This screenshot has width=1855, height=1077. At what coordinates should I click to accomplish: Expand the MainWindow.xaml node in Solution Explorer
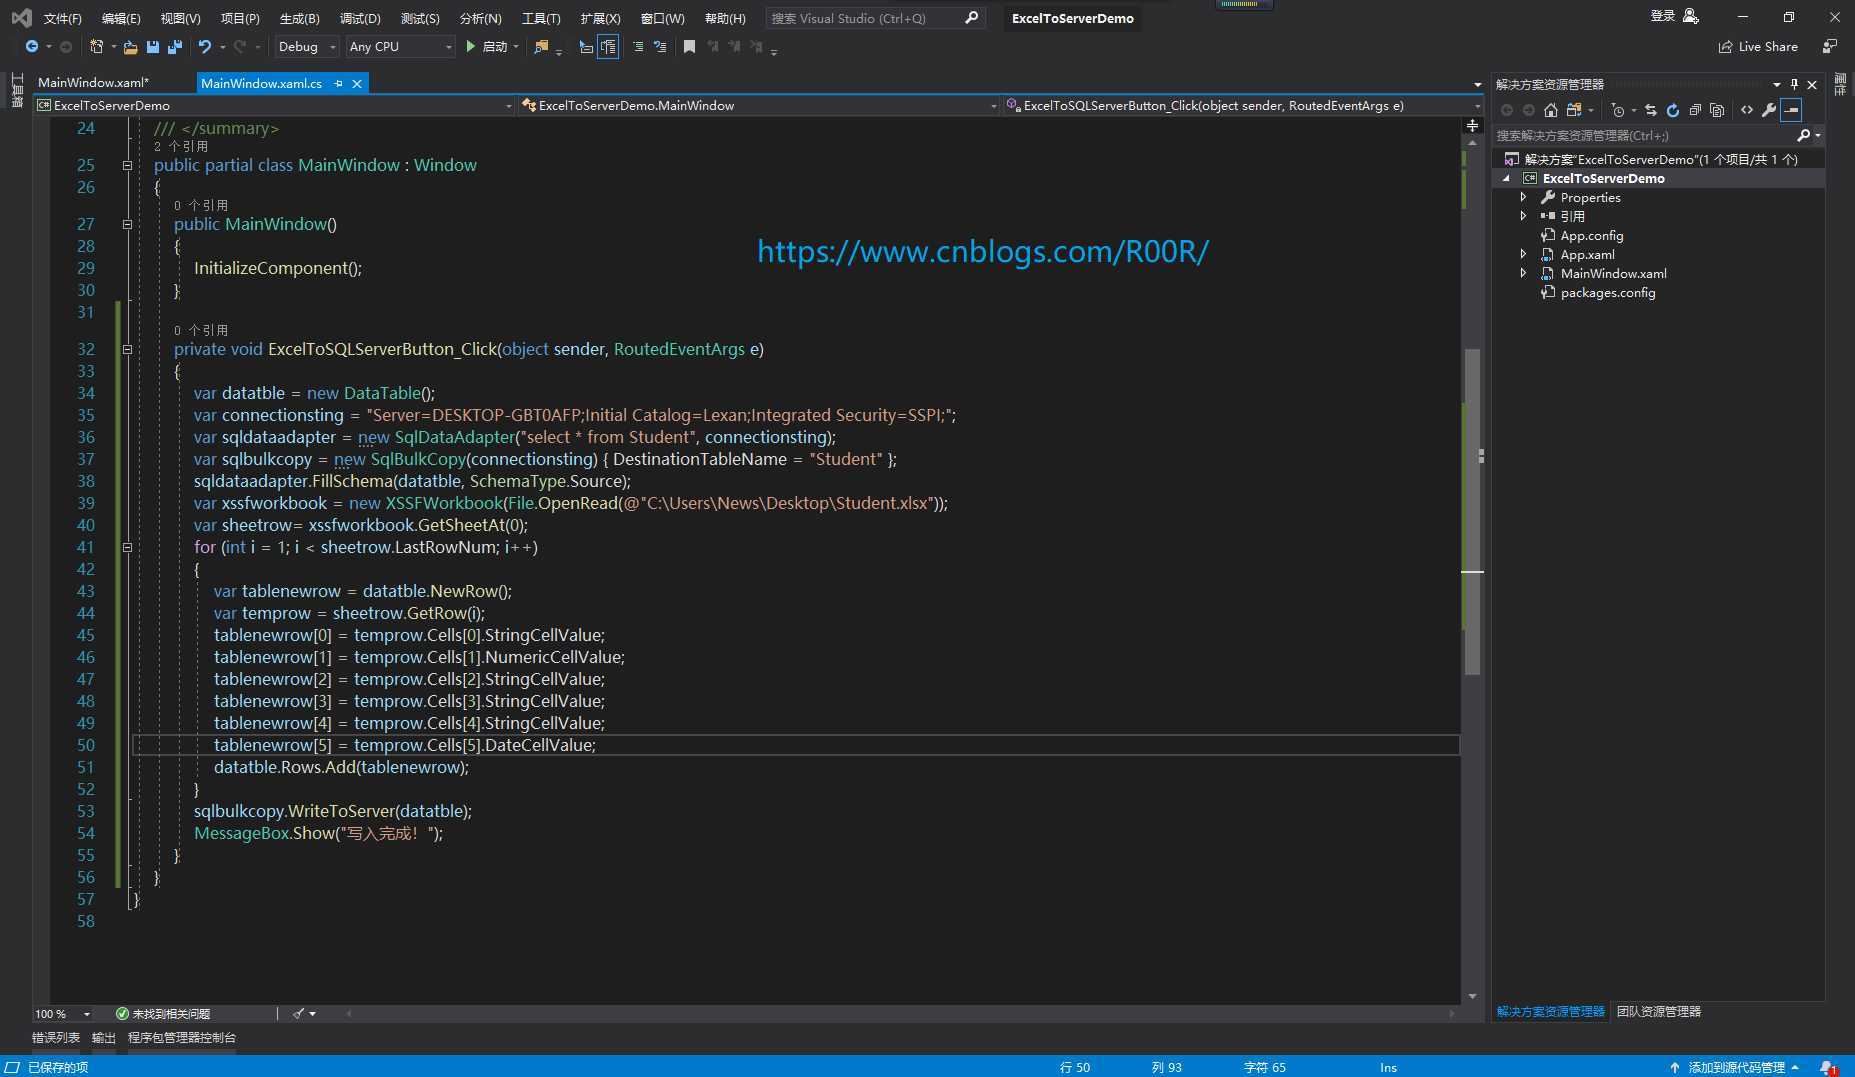1523,273
